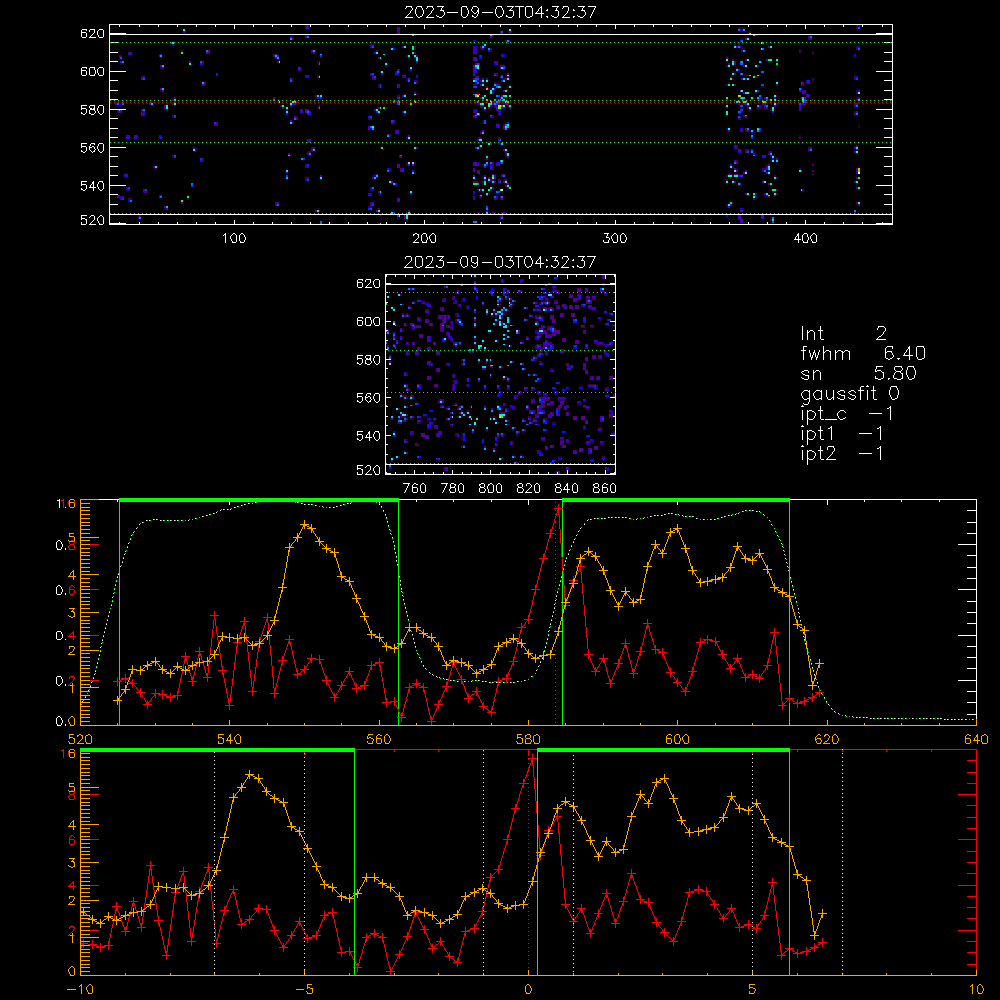Click the top wide detector image
Image resolution: width=1000 pixels, height=1000 pixels.
click(x=501, y=124)
